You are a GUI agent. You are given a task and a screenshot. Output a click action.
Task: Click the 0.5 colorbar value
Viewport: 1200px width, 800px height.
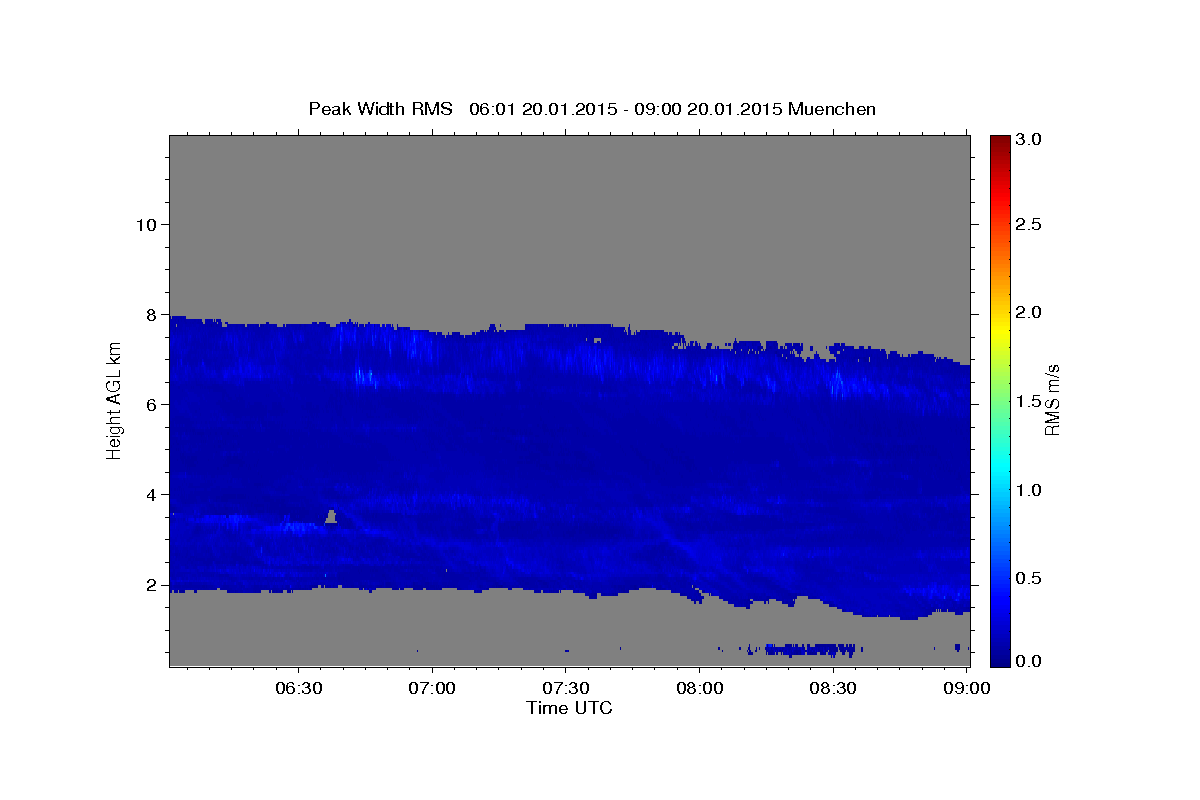(x=1028, y=578)
